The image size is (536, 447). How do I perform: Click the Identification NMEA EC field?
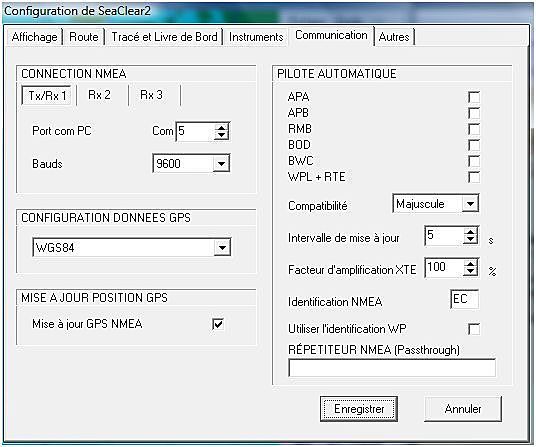(464, 299)
